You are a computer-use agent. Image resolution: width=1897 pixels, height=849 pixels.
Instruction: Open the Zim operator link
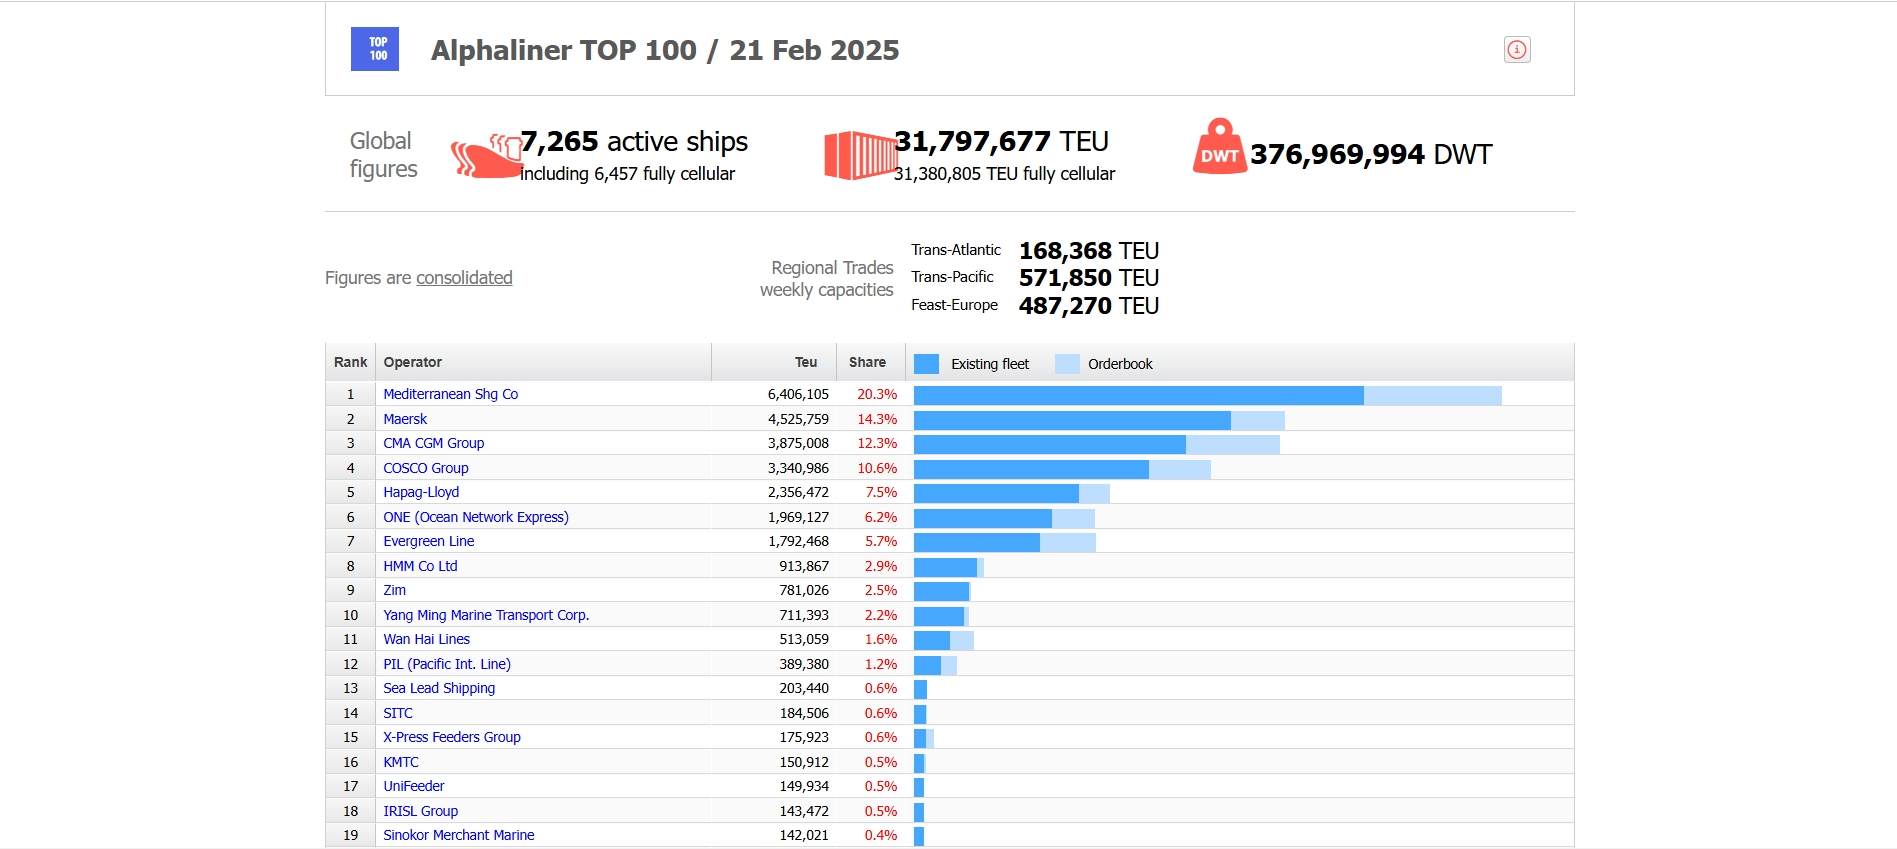point(395,590)
